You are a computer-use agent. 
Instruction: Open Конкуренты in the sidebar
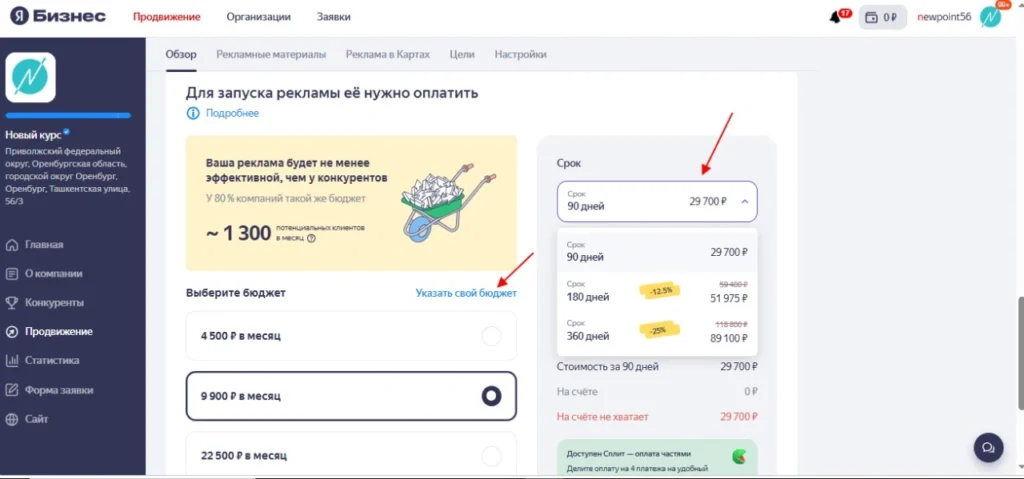[x=54, y=303]
